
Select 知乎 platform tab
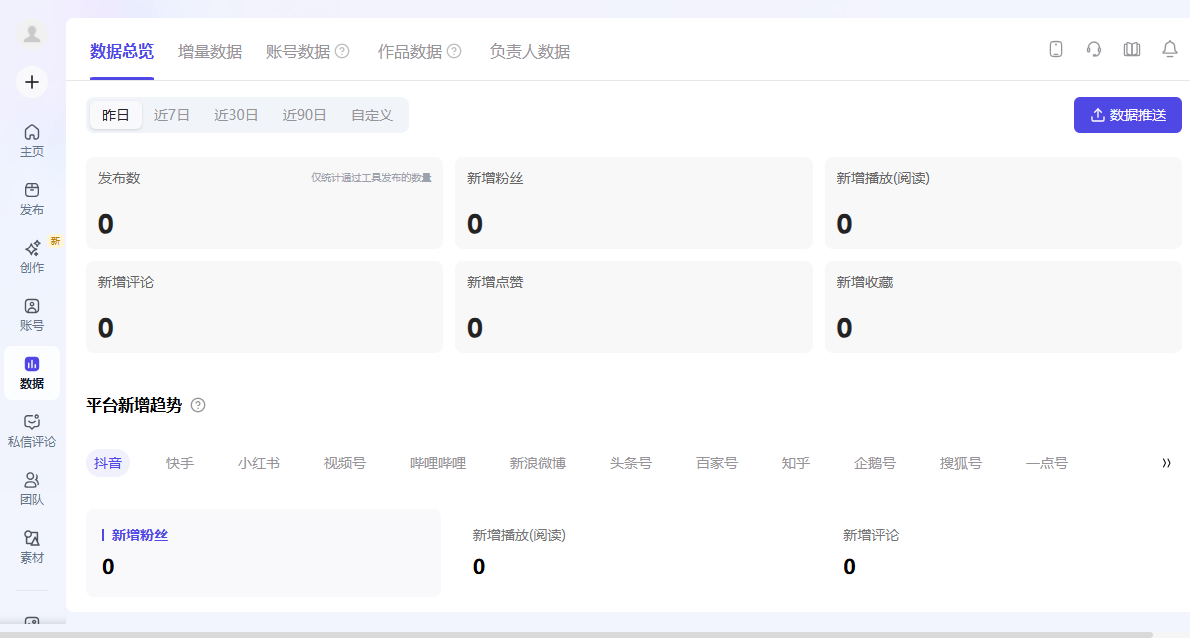pyautogui.click(x=795, y=463)
